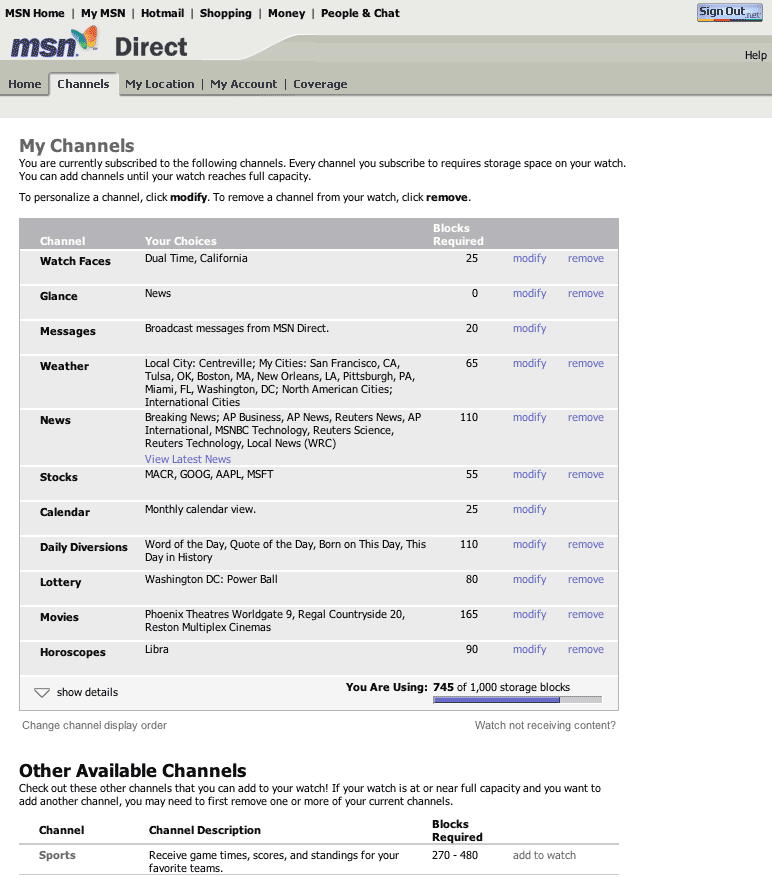This screenshot has height=881, width=772.
Task: Modify the Lottery channel
Action: pyautogui.click(x=529, y=579)
